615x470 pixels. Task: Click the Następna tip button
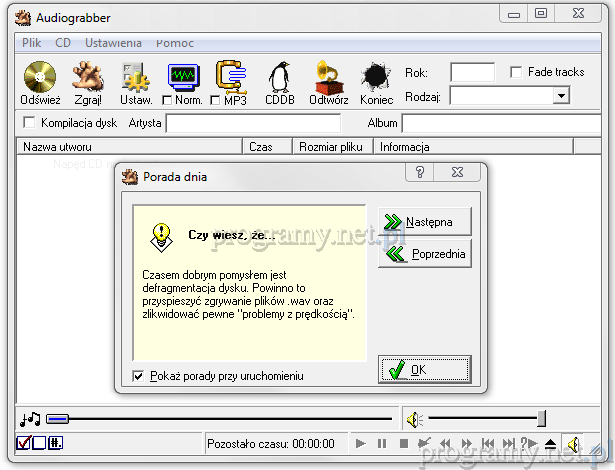pyautogui.click(x=424, y=222)
